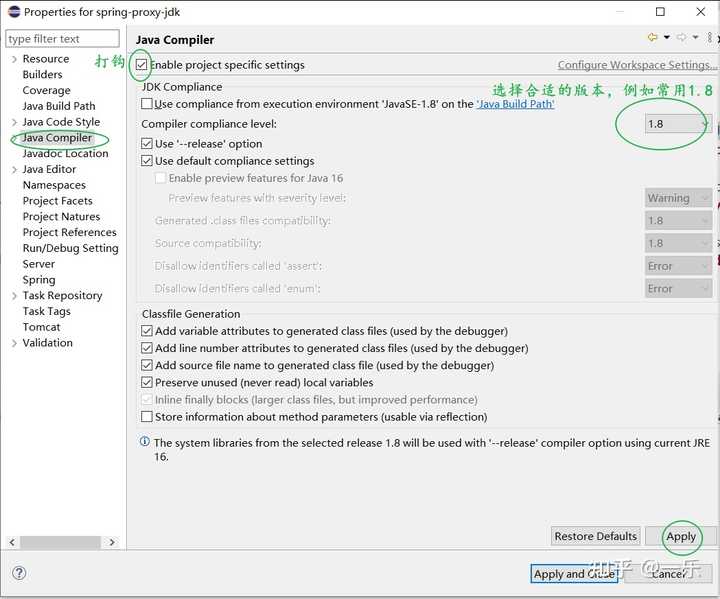Click the Cancel button

[668, 574]
